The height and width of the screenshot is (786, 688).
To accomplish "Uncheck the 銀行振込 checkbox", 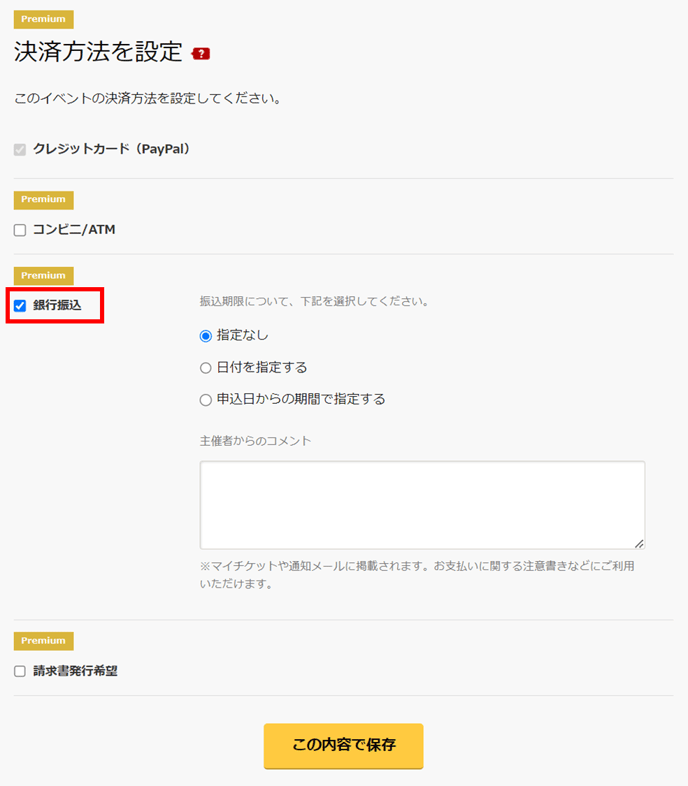I will click(20, 305).
